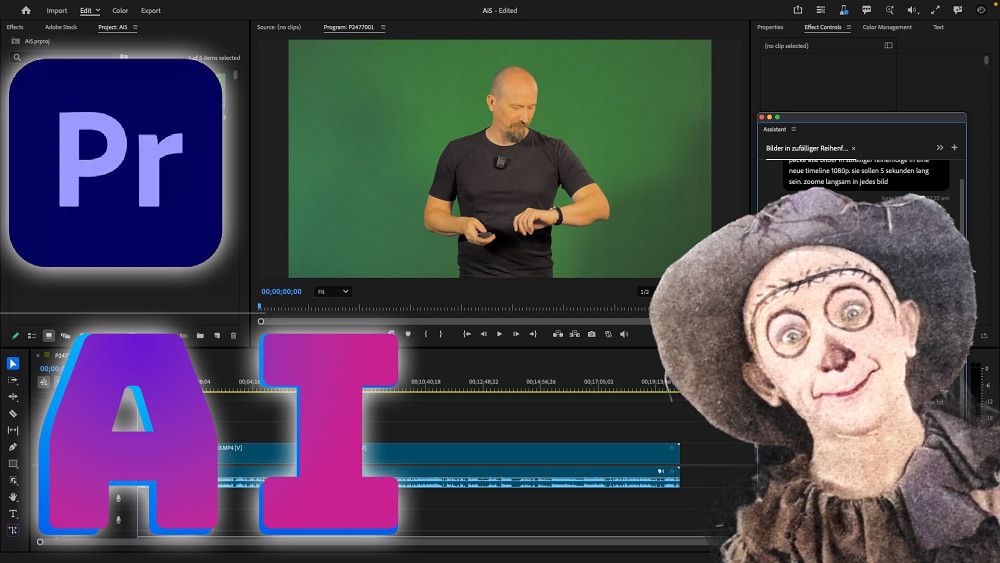Toggle the eye visibility icon in header

(x=981, y=10)
